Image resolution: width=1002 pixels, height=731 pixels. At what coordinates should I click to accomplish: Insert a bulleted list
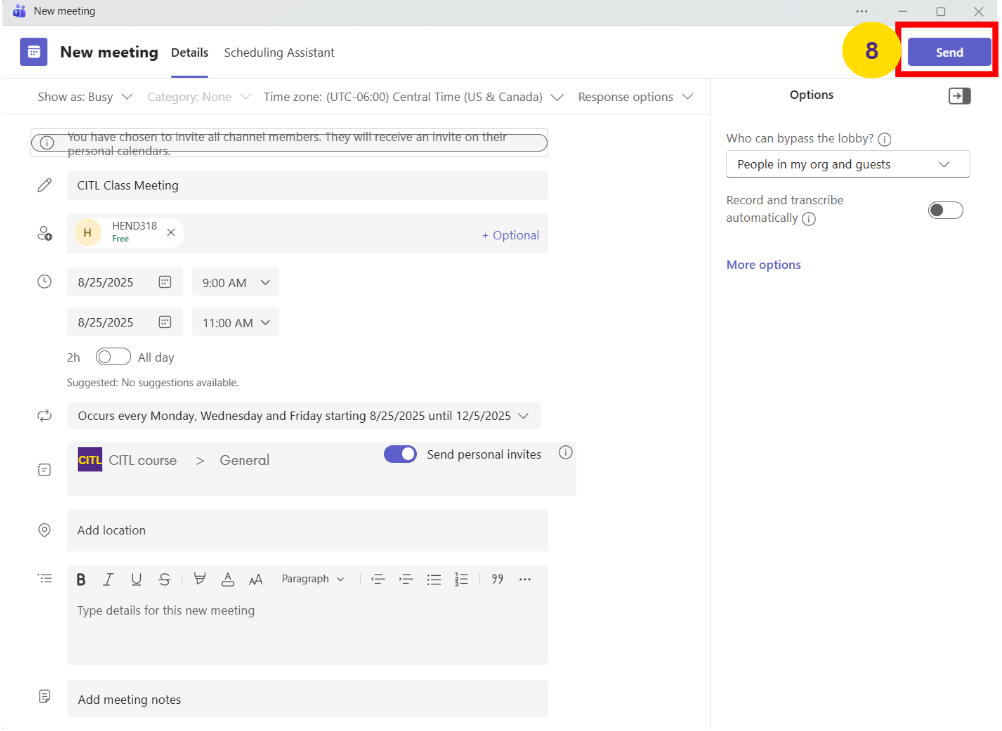[x=434, y=579]
